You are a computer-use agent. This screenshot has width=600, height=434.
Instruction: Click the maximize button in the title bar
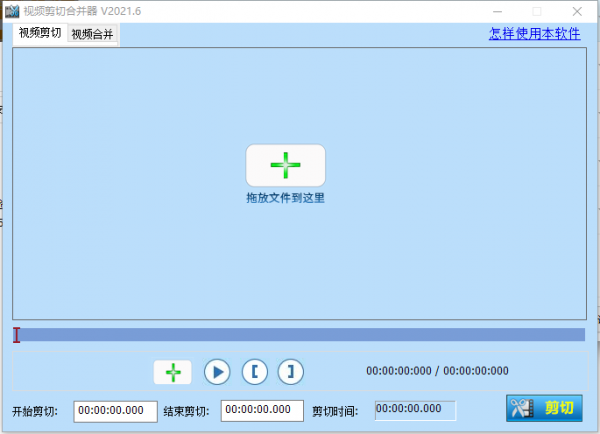(x=537, y=10)
